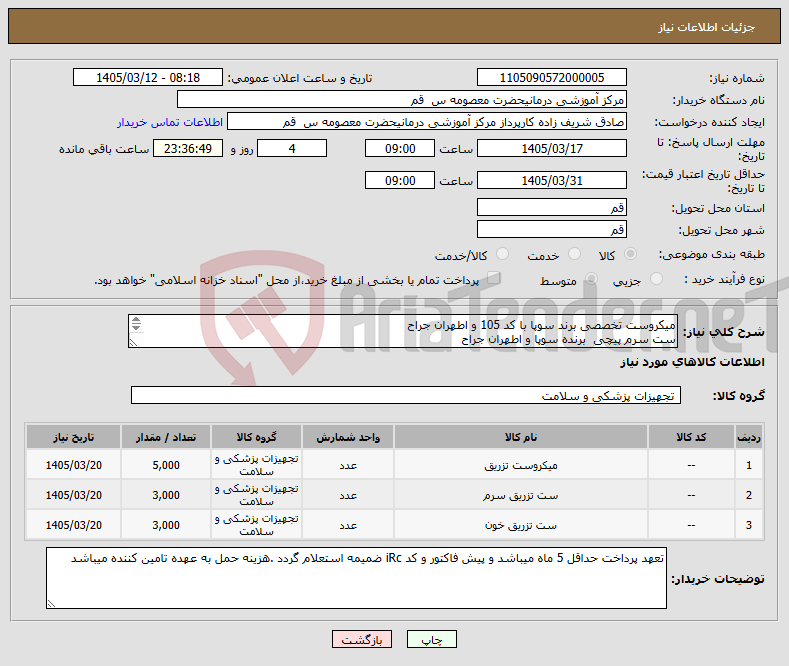Click the کد کالا column header
Viewport: 789px width, 666px height.
[x=691, y=437]
